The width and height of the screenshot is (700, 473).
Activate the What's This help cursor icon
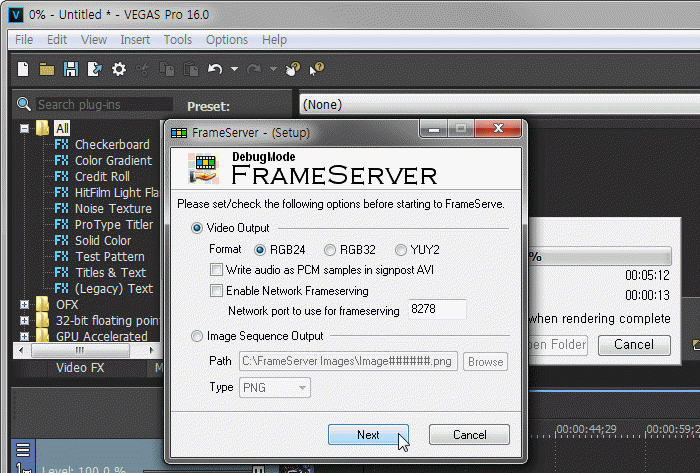[x=317, y=69]
